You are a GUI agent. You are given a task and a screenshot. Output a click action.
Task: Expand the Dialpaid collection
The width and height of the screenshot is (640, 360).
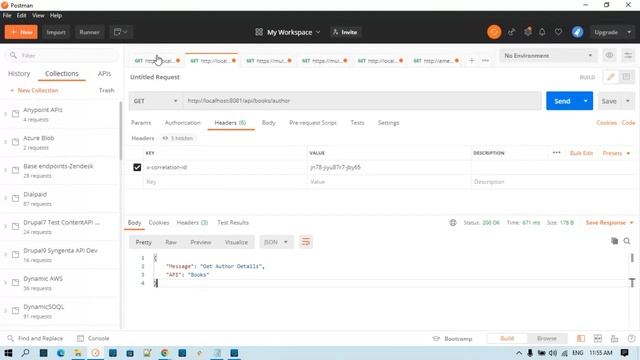coord(5,198)
